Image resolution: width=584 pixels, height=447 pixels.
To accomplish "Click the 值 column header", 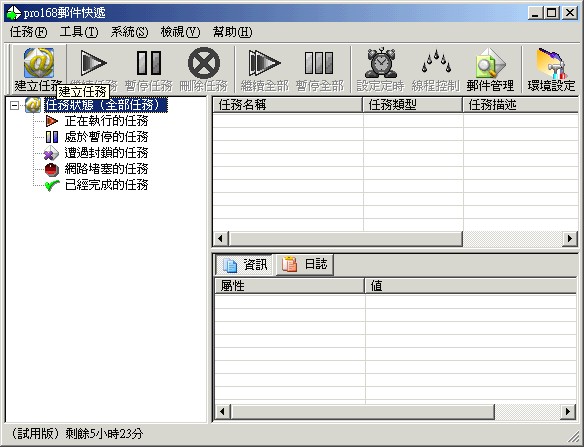I will (471, 286).
